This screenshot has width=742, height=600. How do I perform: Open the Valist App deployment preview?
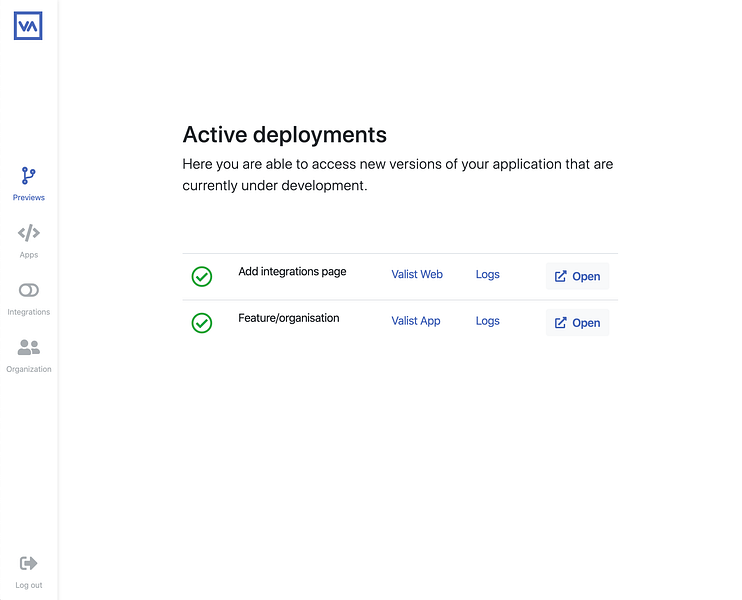(577, 323)
